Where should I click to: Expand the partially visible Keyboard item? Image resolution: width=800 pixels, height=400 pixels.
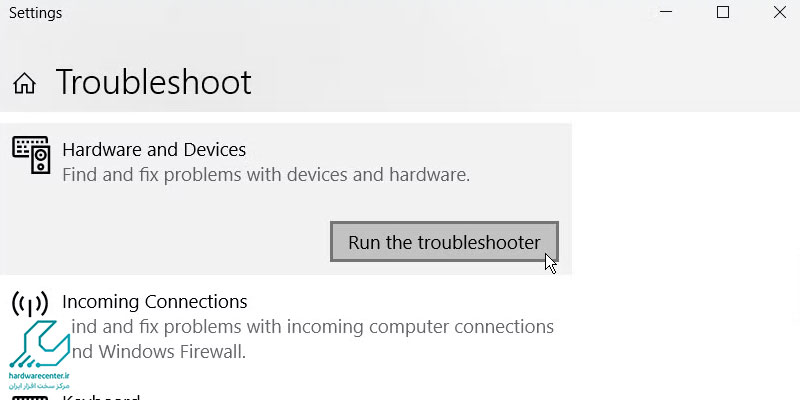101,396
